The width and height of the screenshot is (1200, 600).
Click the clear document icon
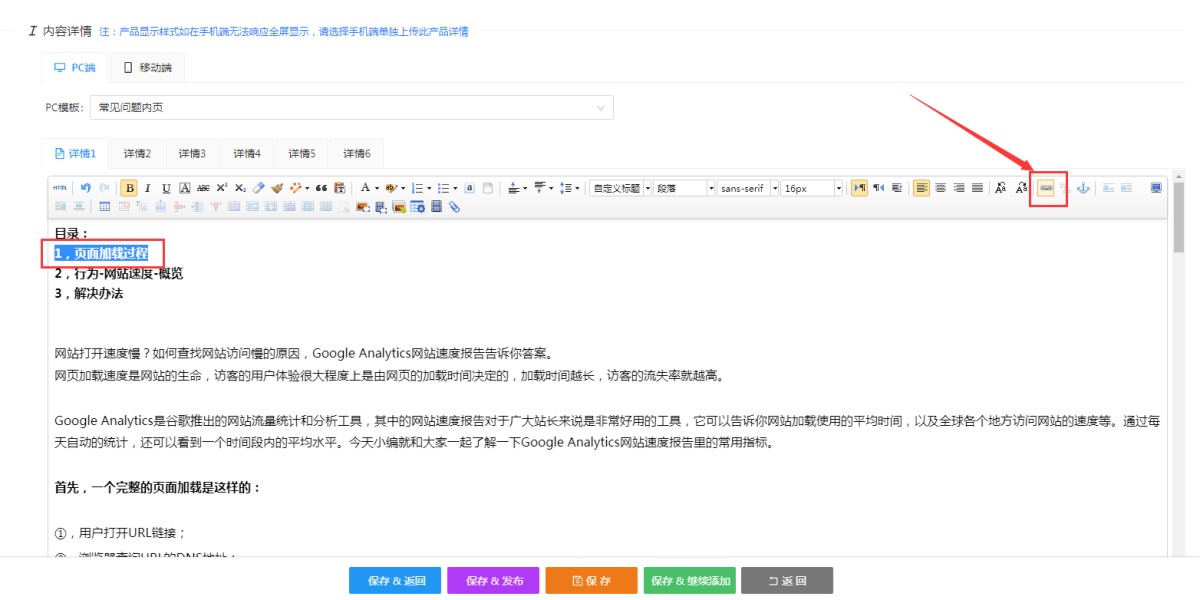(488, 188)
